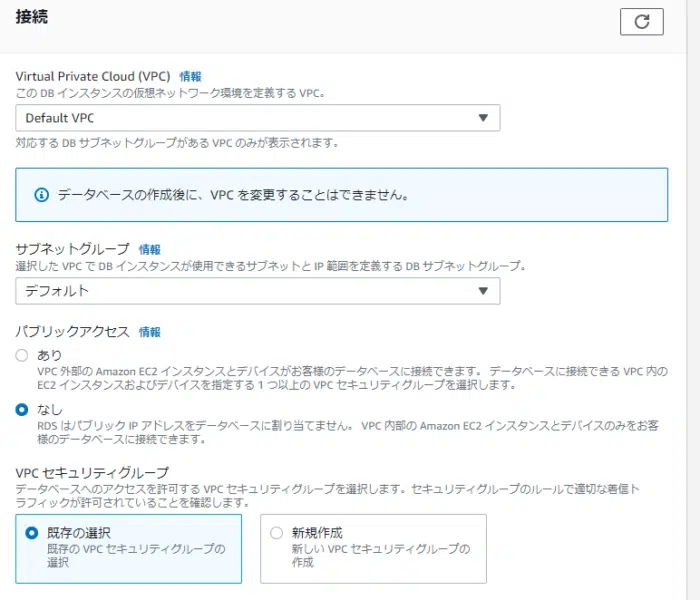The image size is (700, 600).
Task: Click the Virtual Private Cloud (VPC) label
Action: [93, 76]
